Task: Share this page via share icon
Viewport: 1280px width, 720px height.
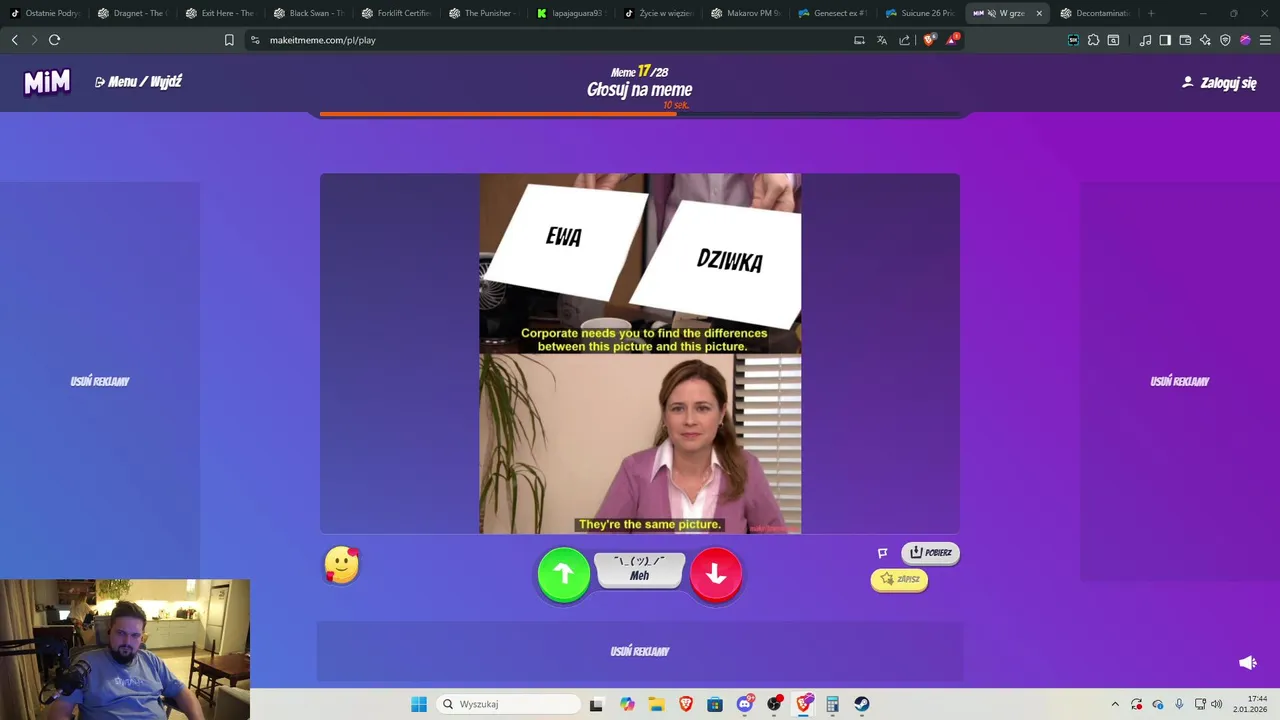Action: point(905,40)
